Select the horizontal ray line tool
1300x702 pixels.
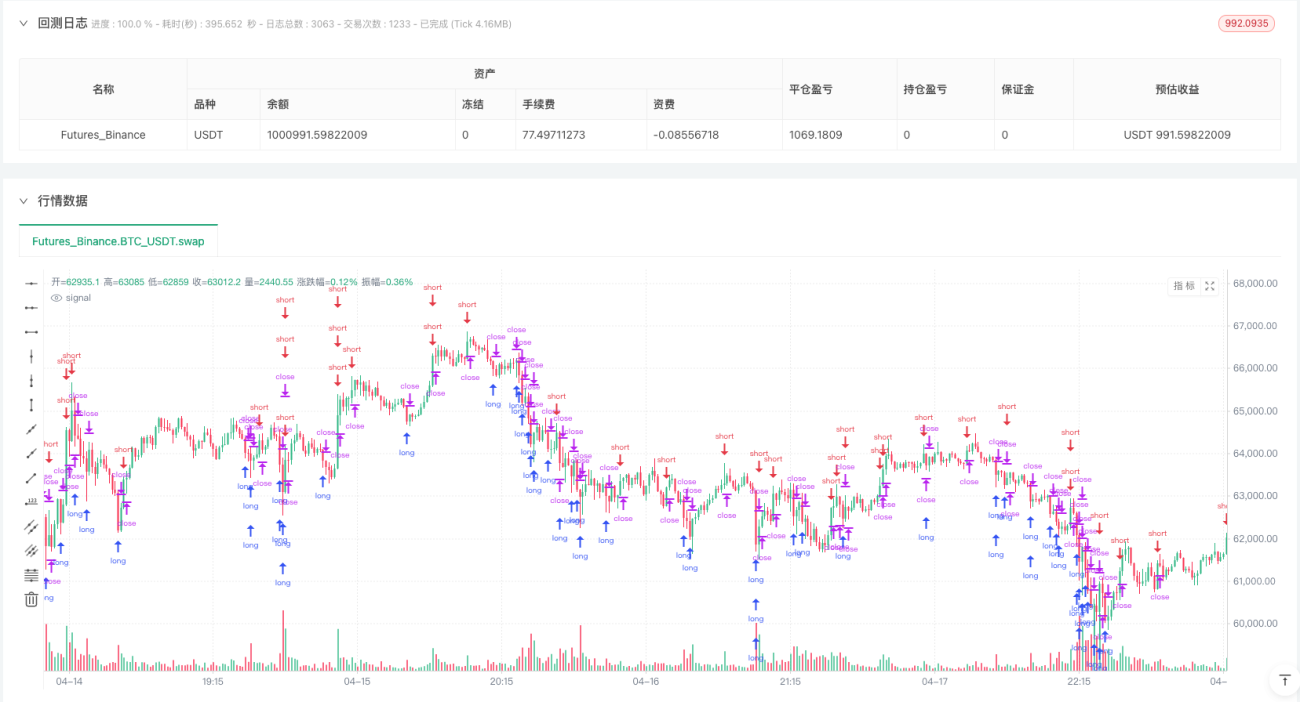coord(31,308)
